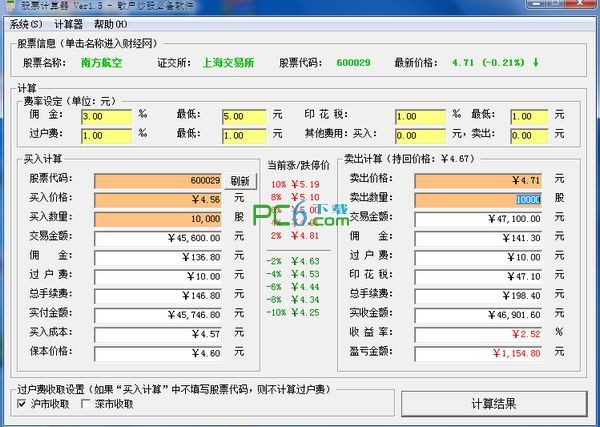600x427 pixels.
Task: Click the sell 总手续费 field ¥198.40
Action: [478, 296]
